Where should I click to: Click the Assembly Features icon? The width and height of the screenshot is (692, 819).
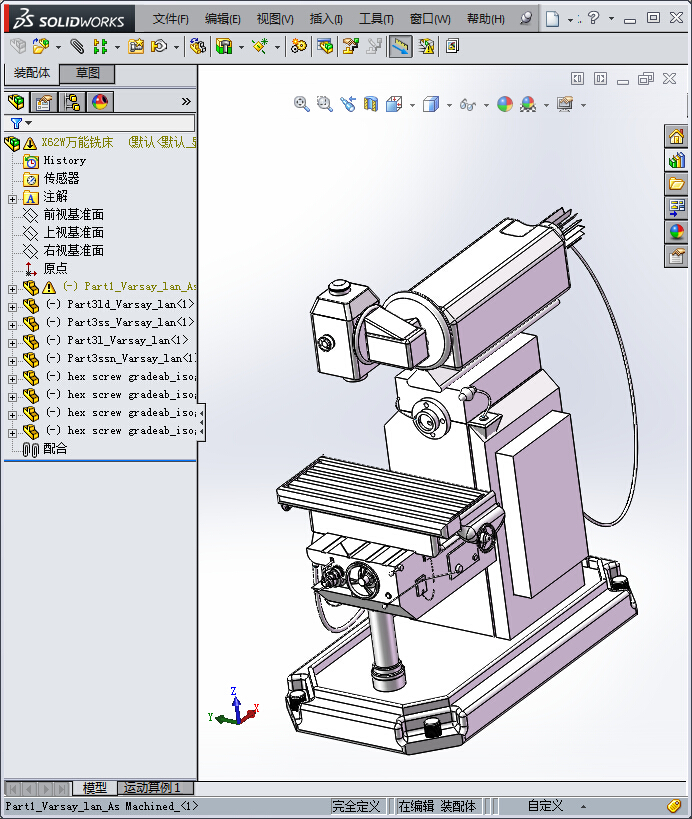[x=224, y=46]
